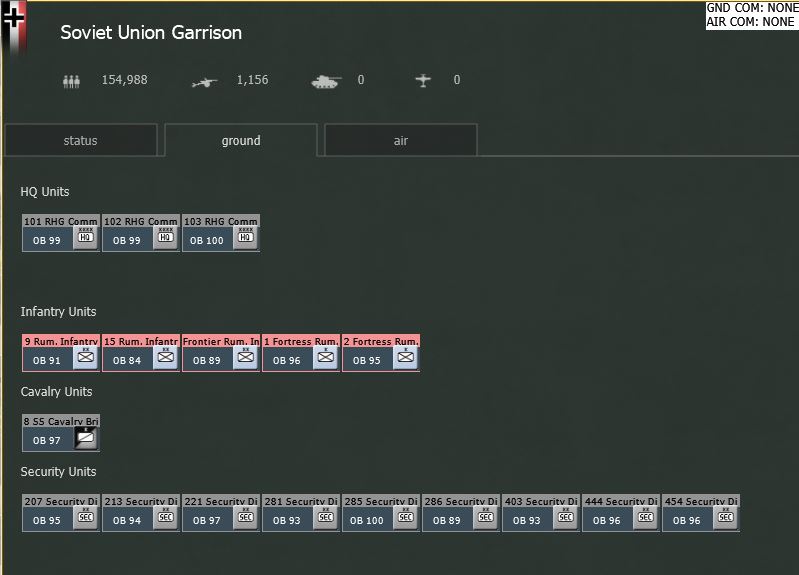Click the men count soldiers icon
This screenshot has height=575, width=799.
(71, 81)
